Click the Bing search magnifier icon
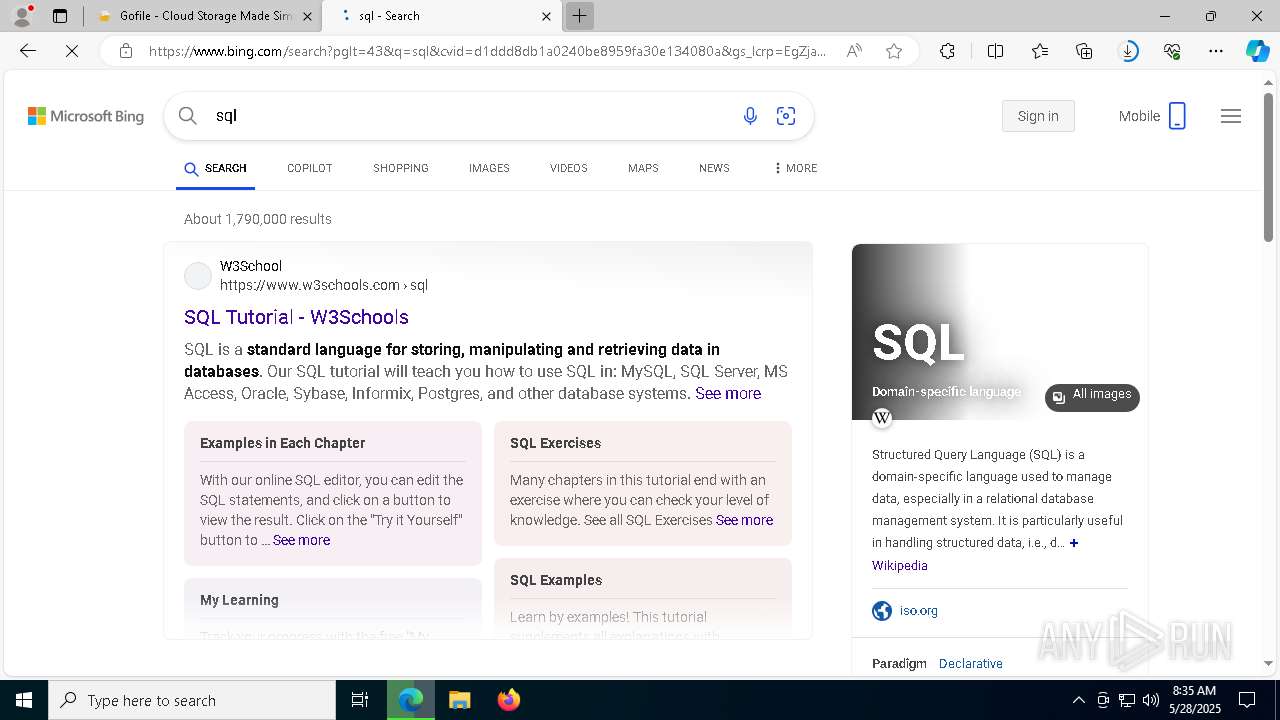The height and width of the screenshot is (720, 1280). (x=188, y=116)
